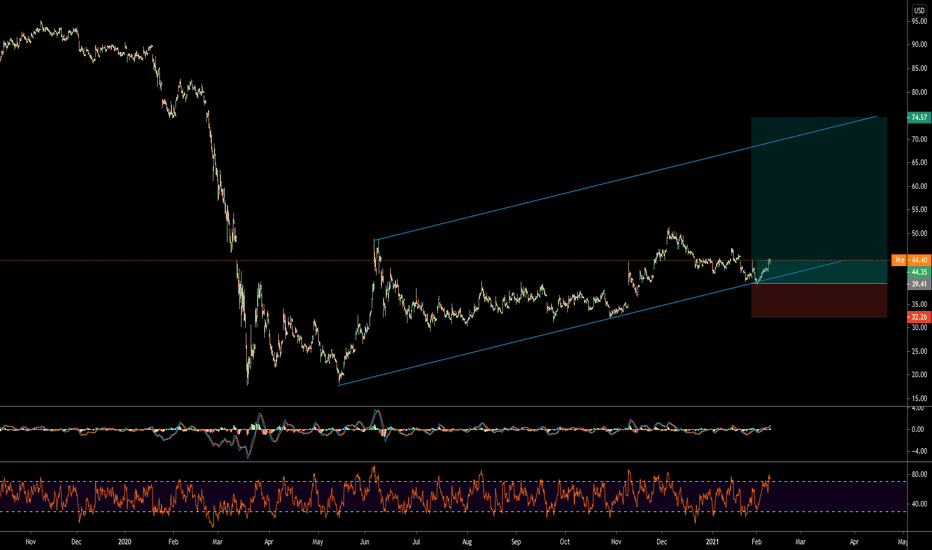Click the Jun label on the time axis
Screen dimensions: 932x550
(365, 542)
